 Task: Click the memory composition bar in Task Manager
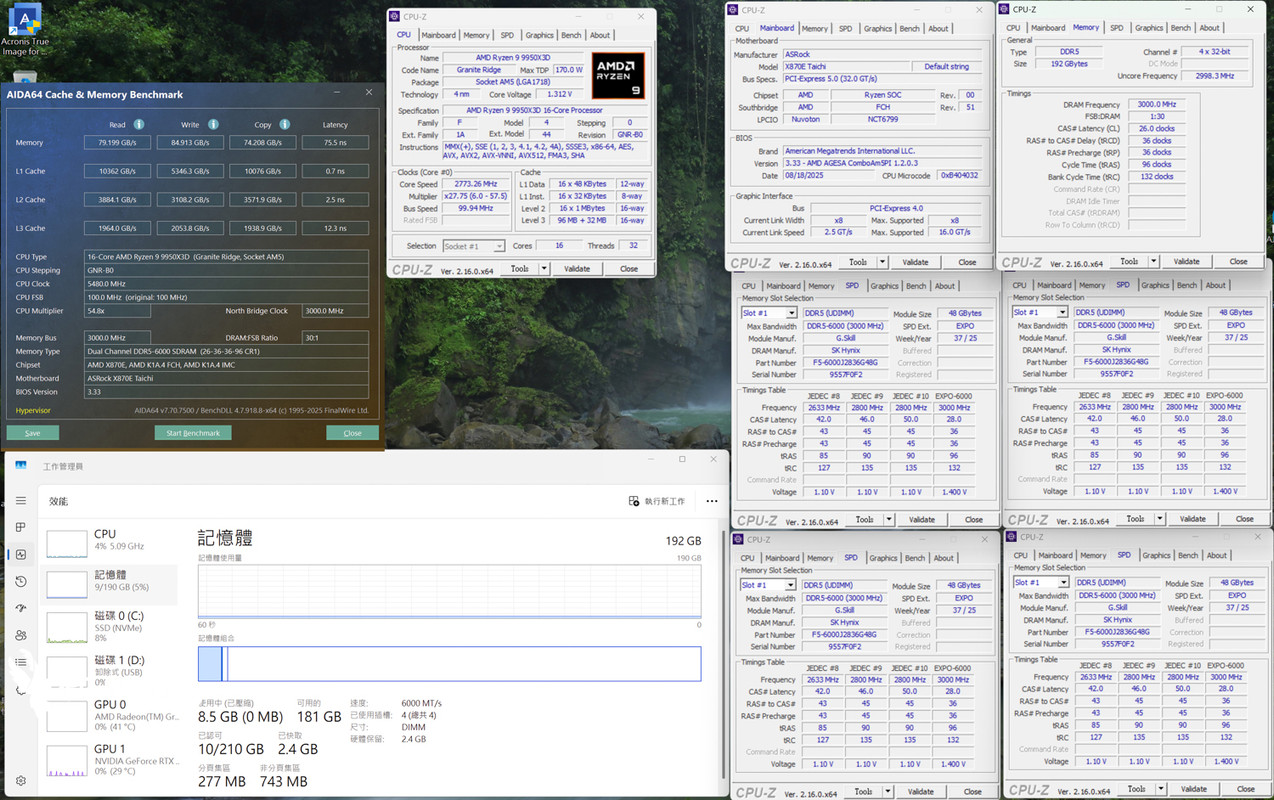click(x=449, y=664)
